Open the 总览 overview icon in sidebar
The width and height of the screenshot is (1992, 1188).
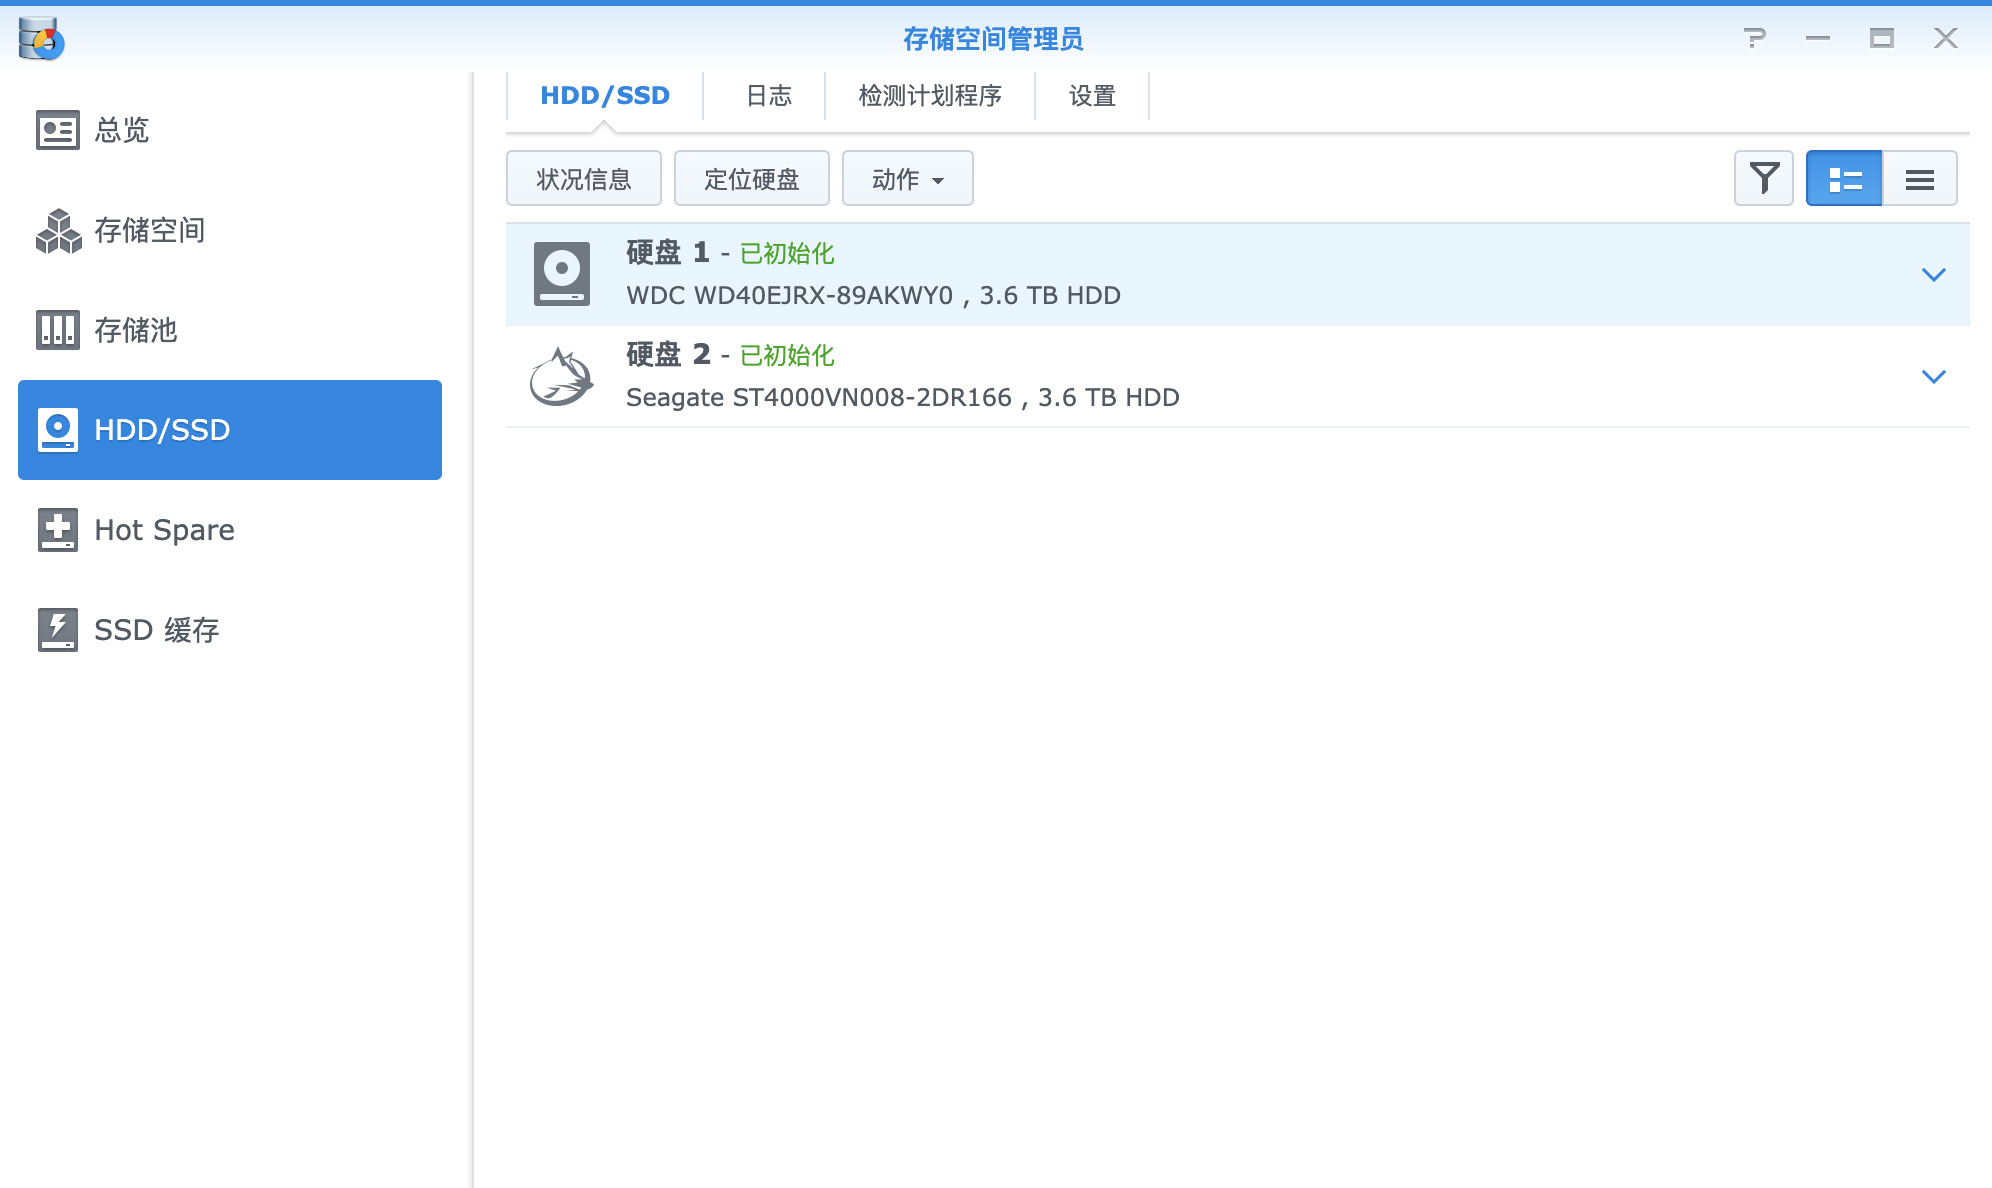tap(58, 130)
